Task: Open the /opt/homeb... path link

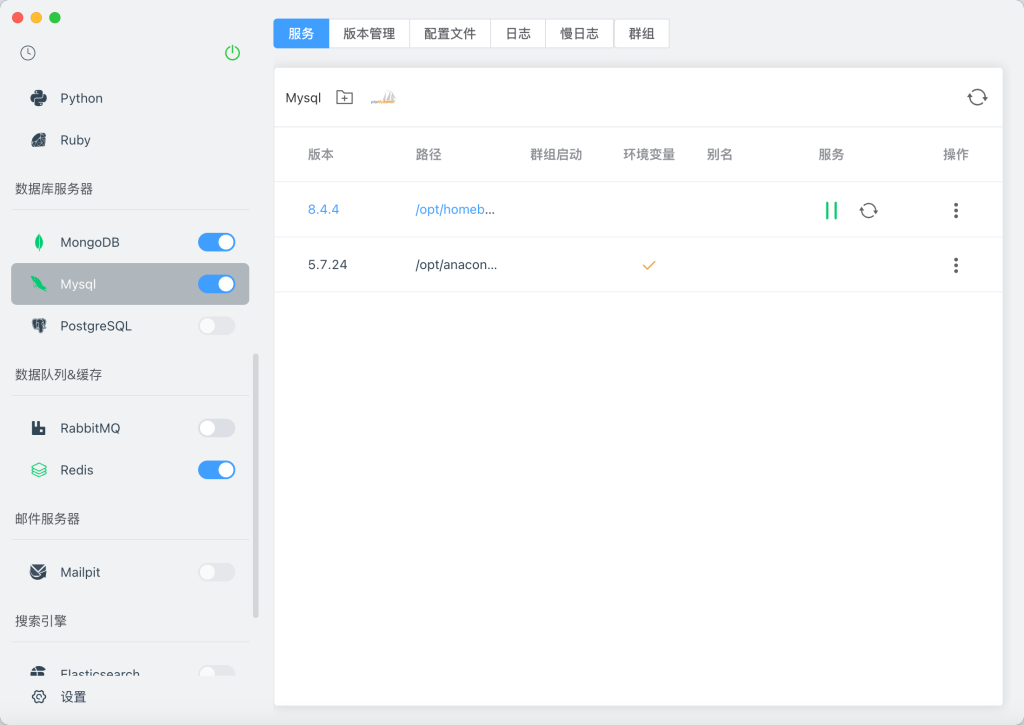Action: [455, 210]
